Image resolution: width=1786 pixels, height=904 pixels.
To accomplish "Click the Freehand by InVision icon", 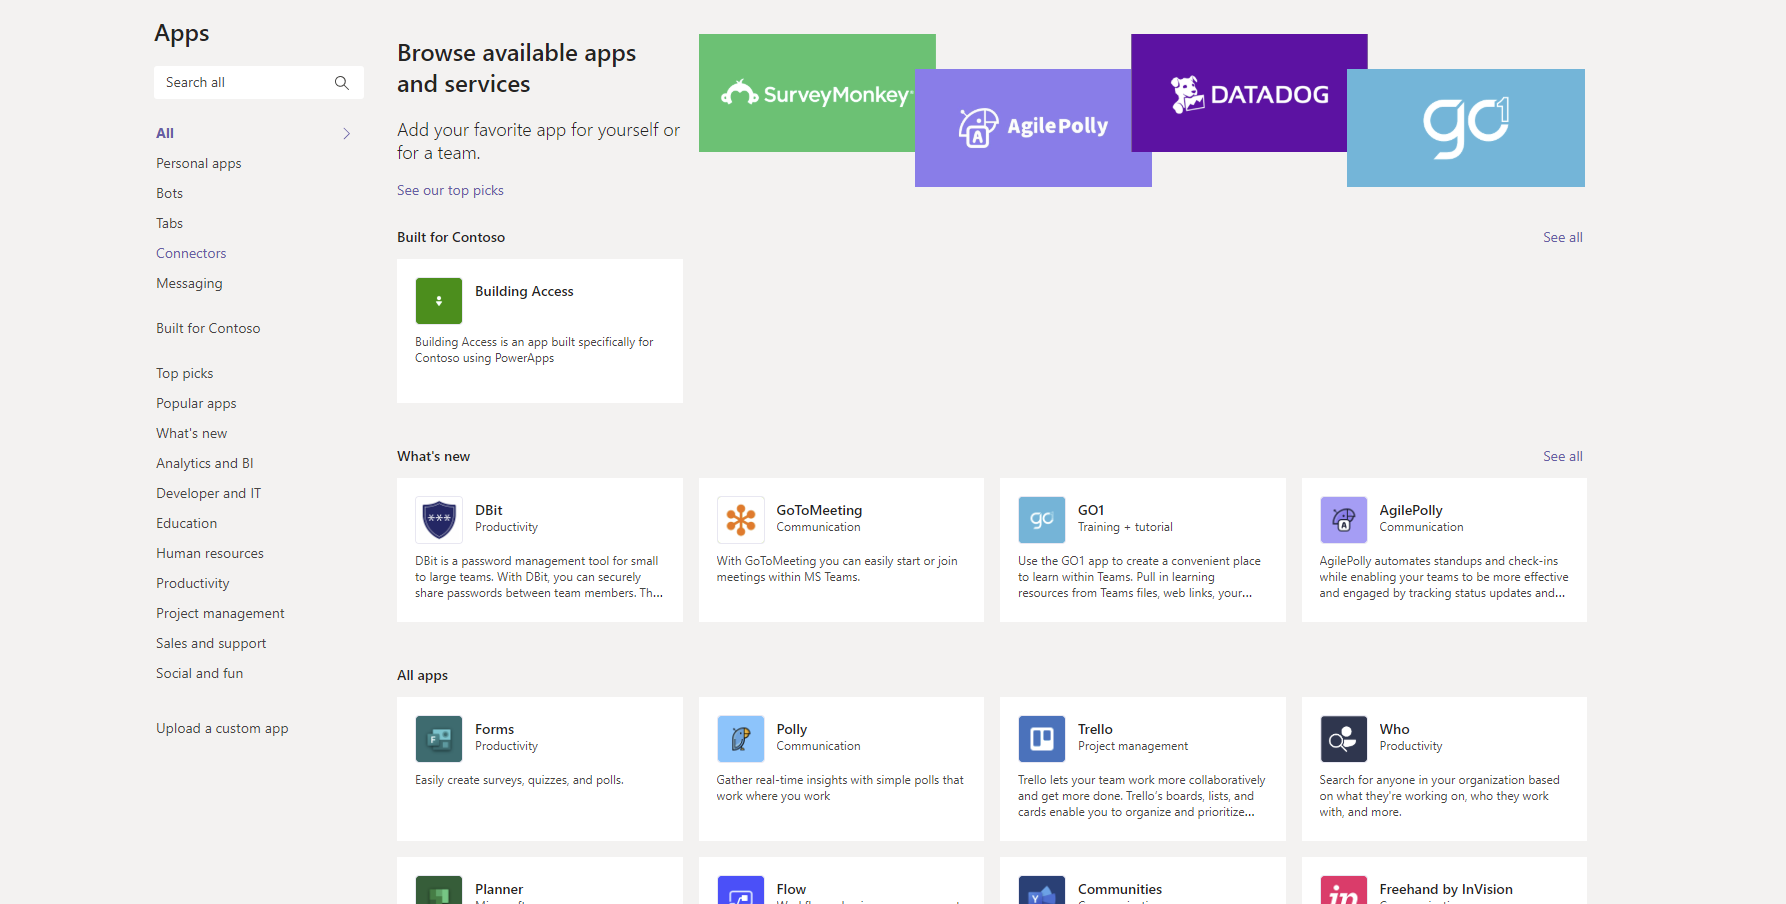I will pos(1344,890).
